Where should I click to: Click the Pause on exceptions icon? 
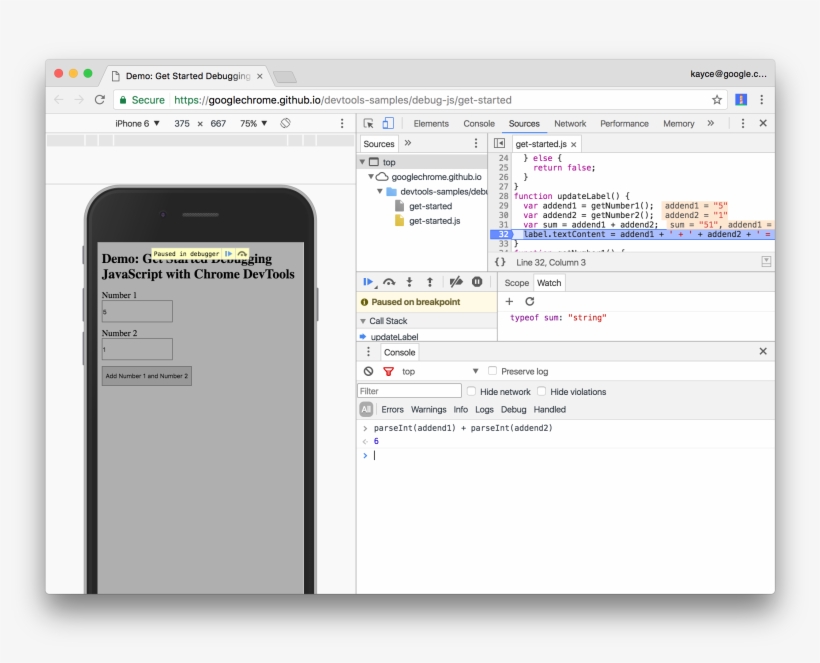[x=478, y=281]
